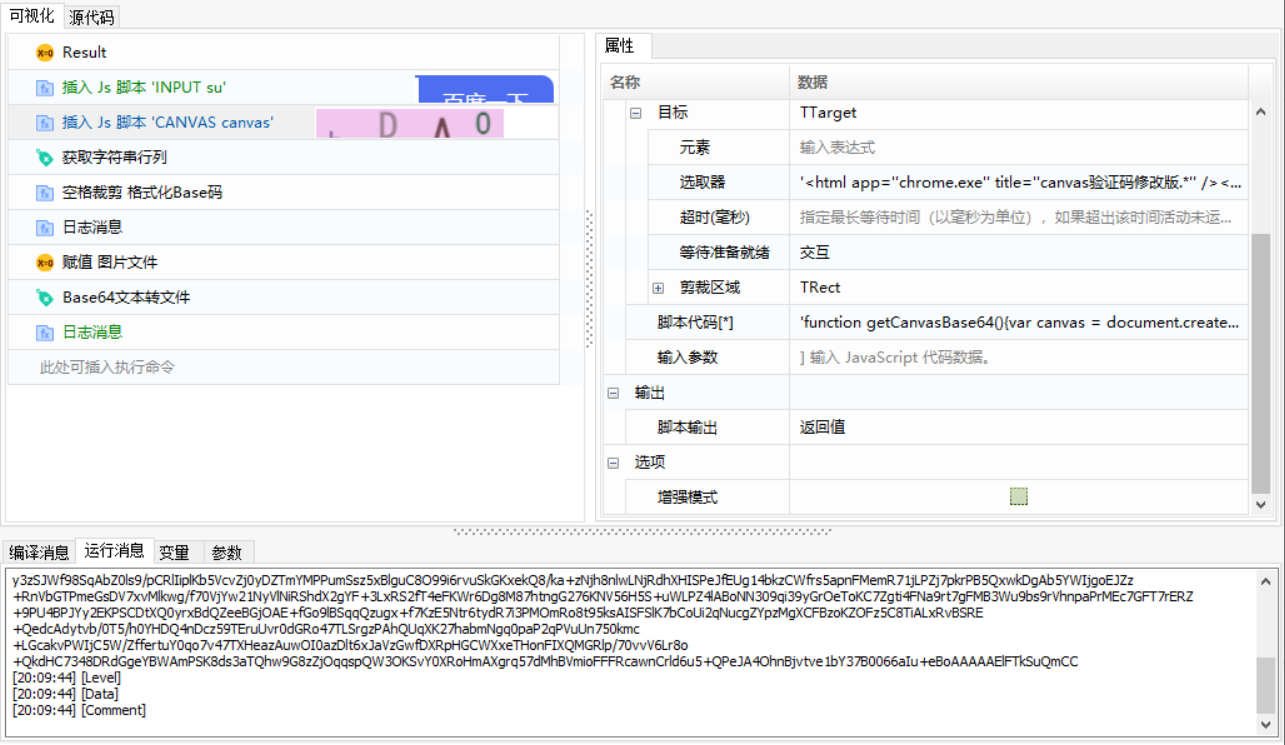Switch to the 源代码 tab
The width and height of the screenshot is (1285, 745).
tap(92, 17)
